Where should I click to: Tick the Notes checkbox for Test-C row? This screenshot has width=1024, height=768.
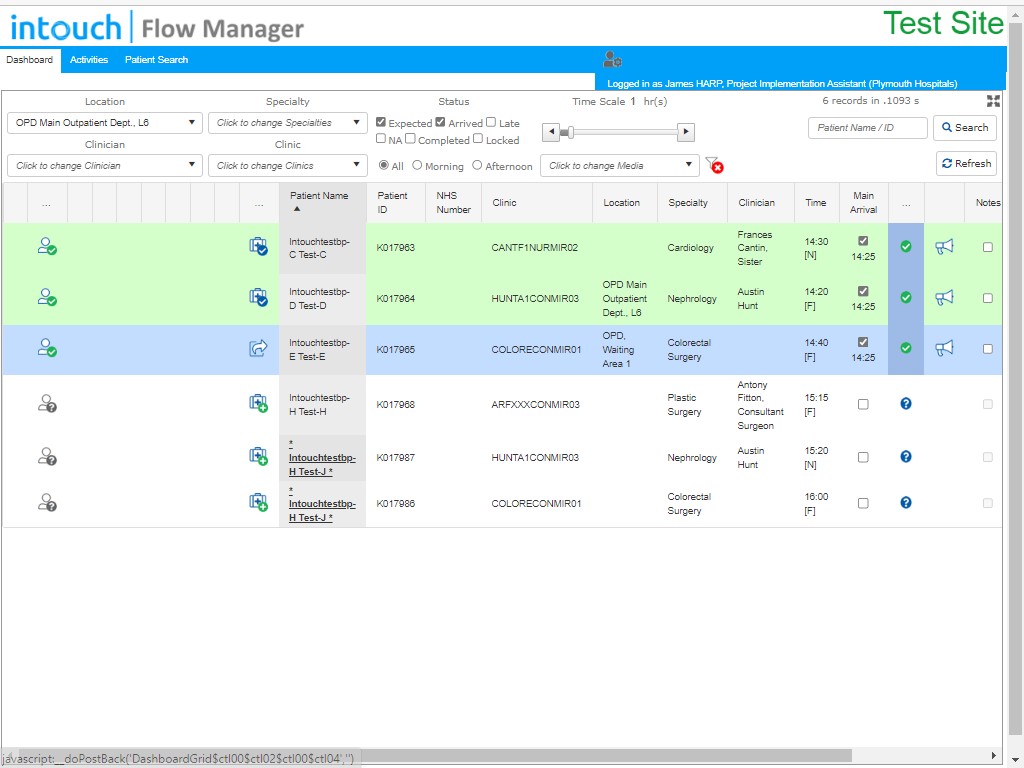click(x=987, y=247)
